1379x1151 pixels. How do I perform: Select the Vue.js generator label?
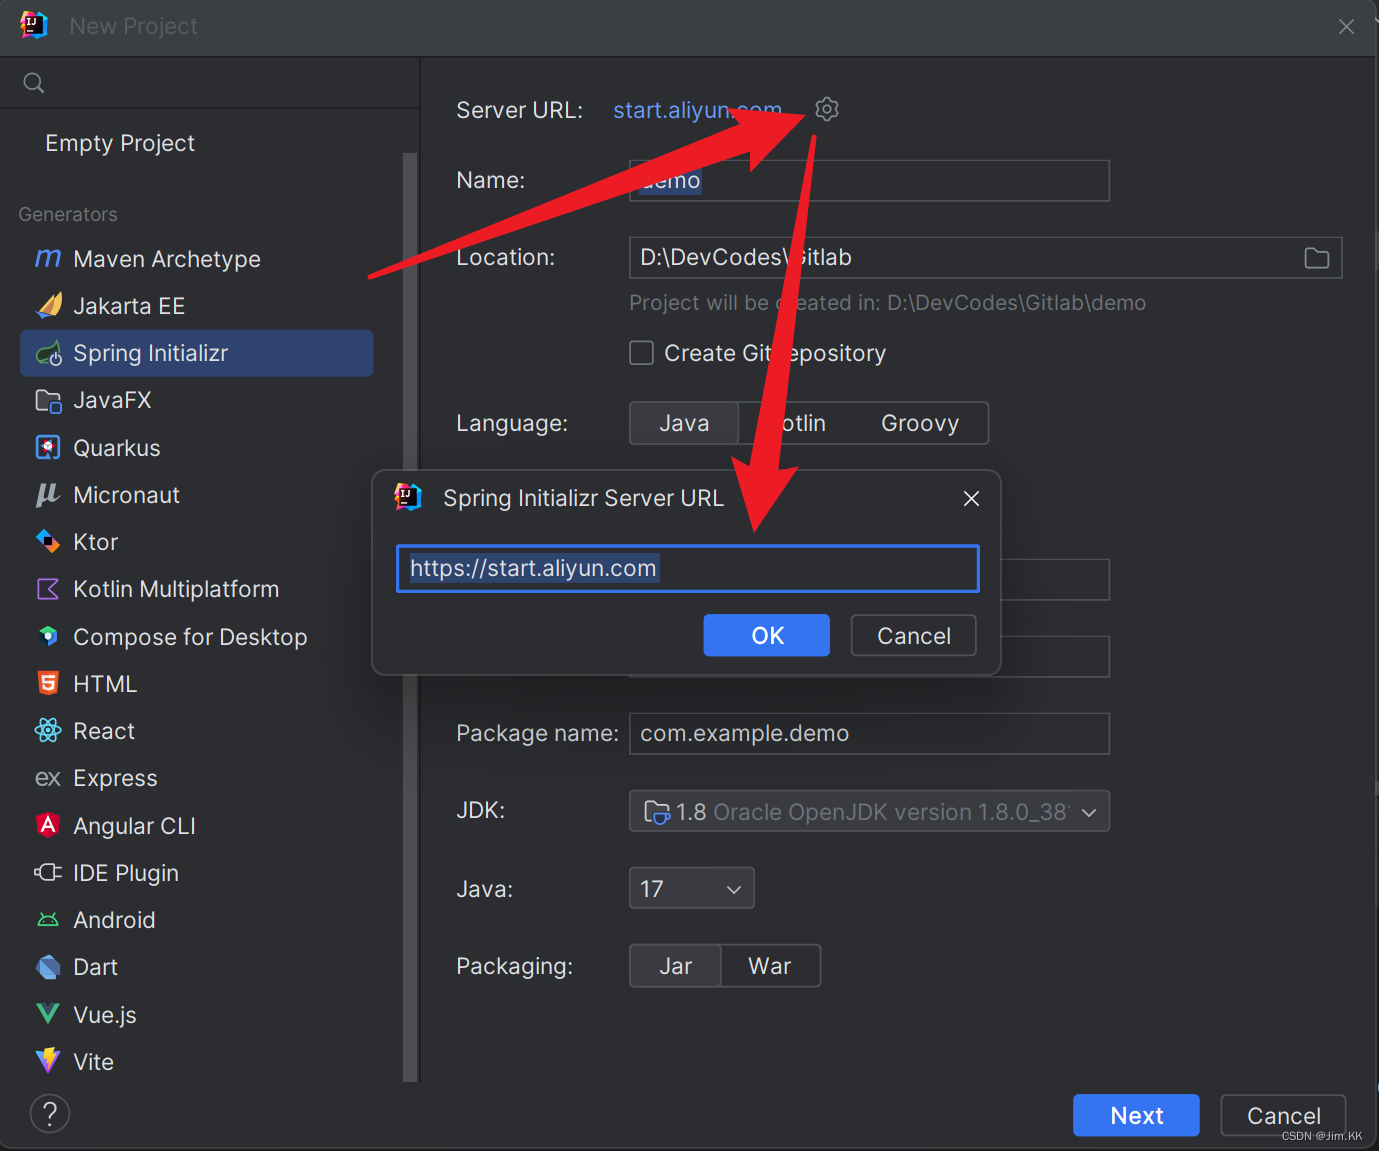(105, 1014)
